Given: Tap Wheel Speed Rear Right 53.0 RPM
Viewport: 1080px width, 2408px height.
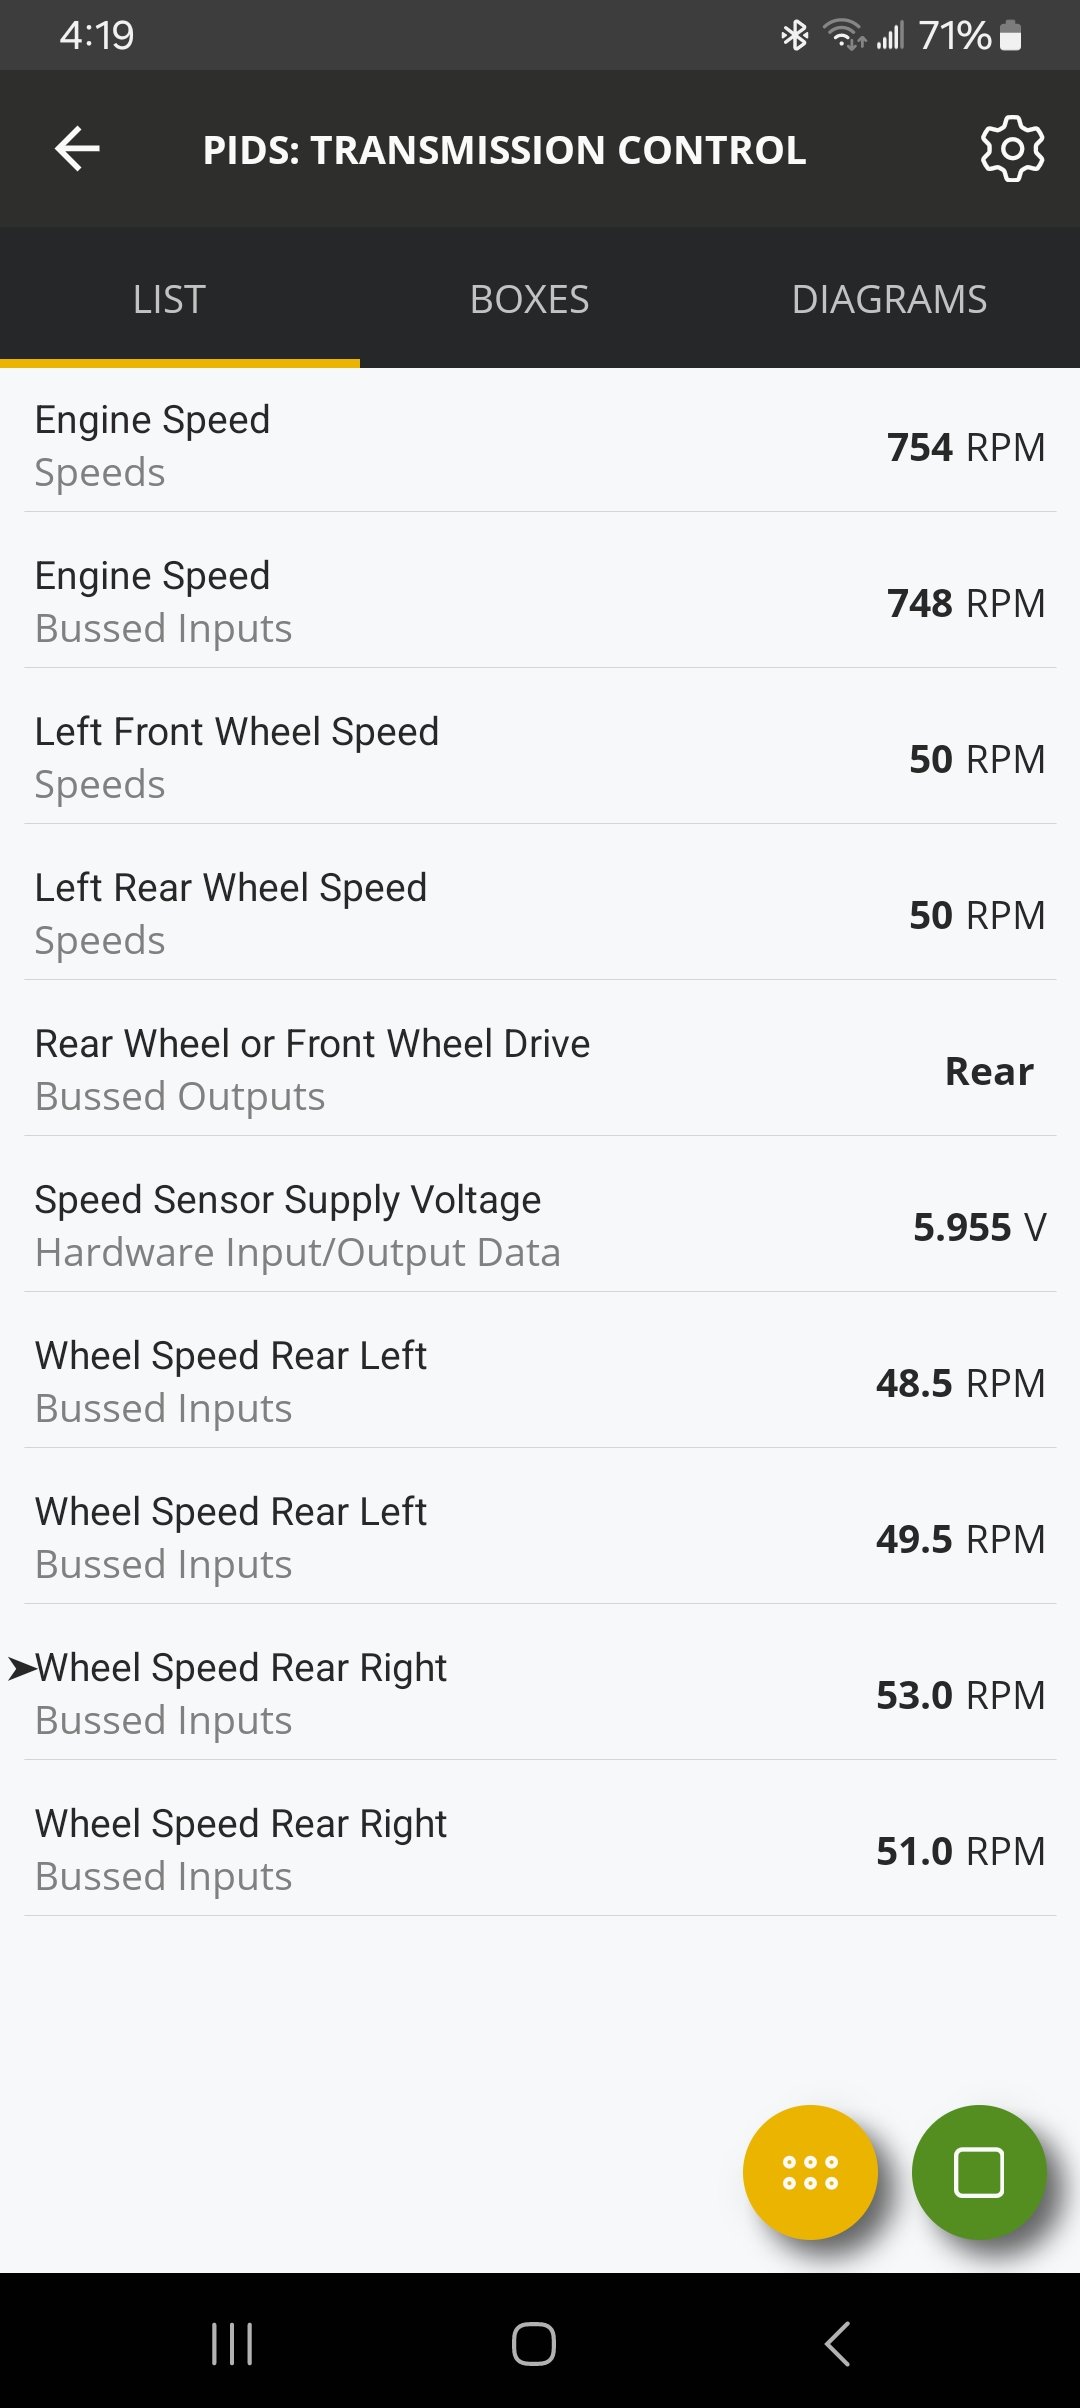Looking at the screenshot, I should click(x=540, y=1694).
